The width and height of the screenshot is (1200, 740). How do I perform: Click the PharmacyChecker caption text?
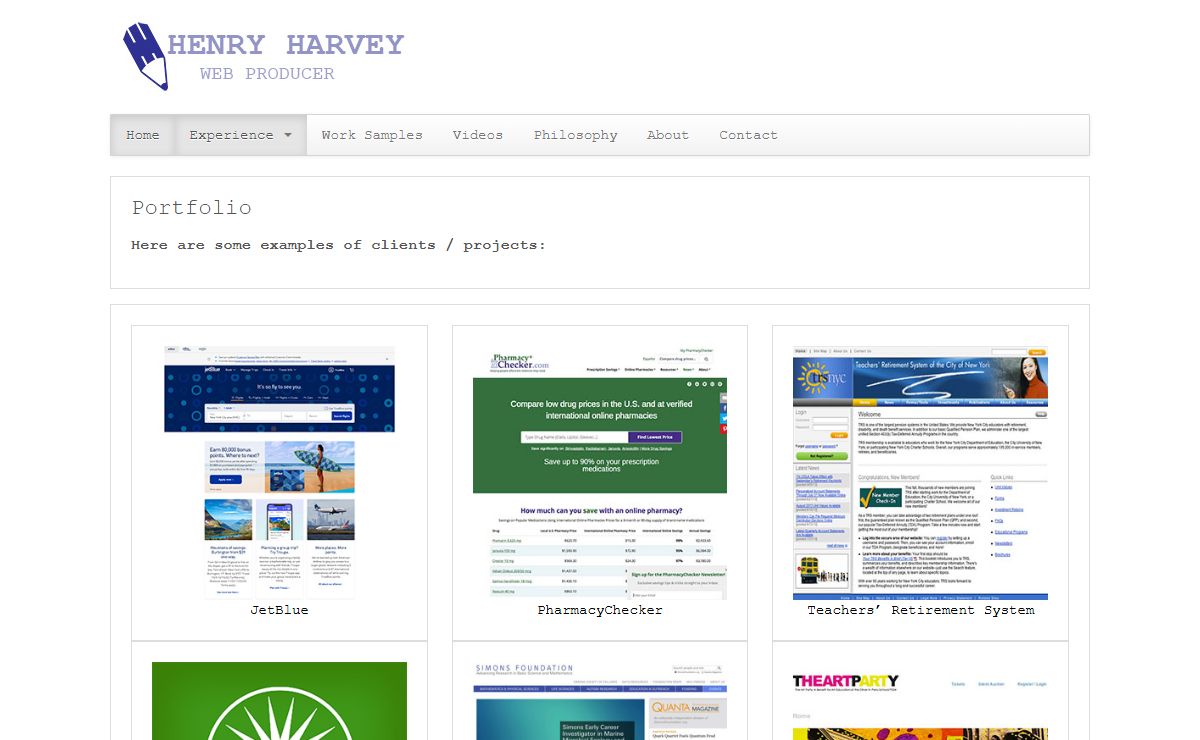[x=600, y=610]
